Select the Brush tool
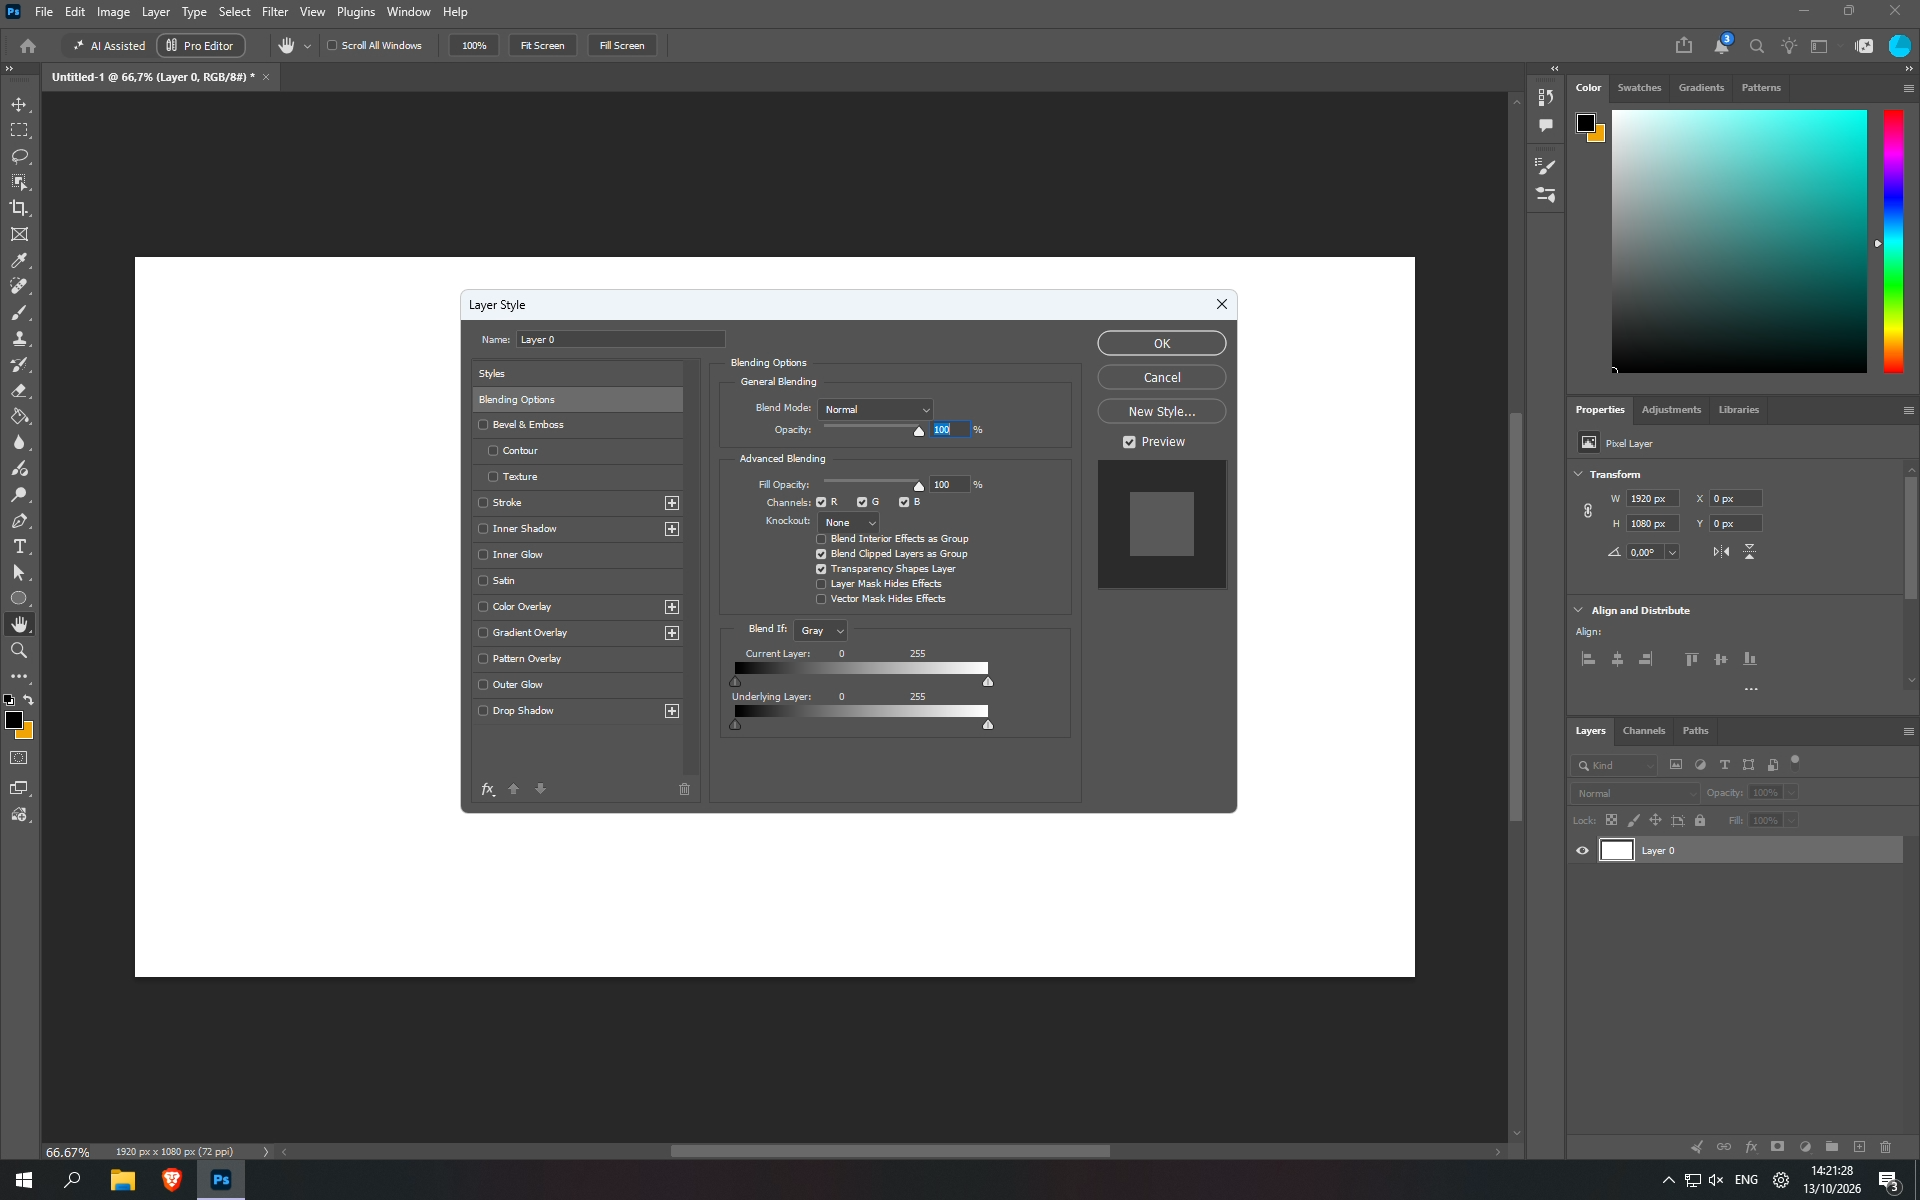The width and height of the screenshot is (1920, 1200). 19,313
